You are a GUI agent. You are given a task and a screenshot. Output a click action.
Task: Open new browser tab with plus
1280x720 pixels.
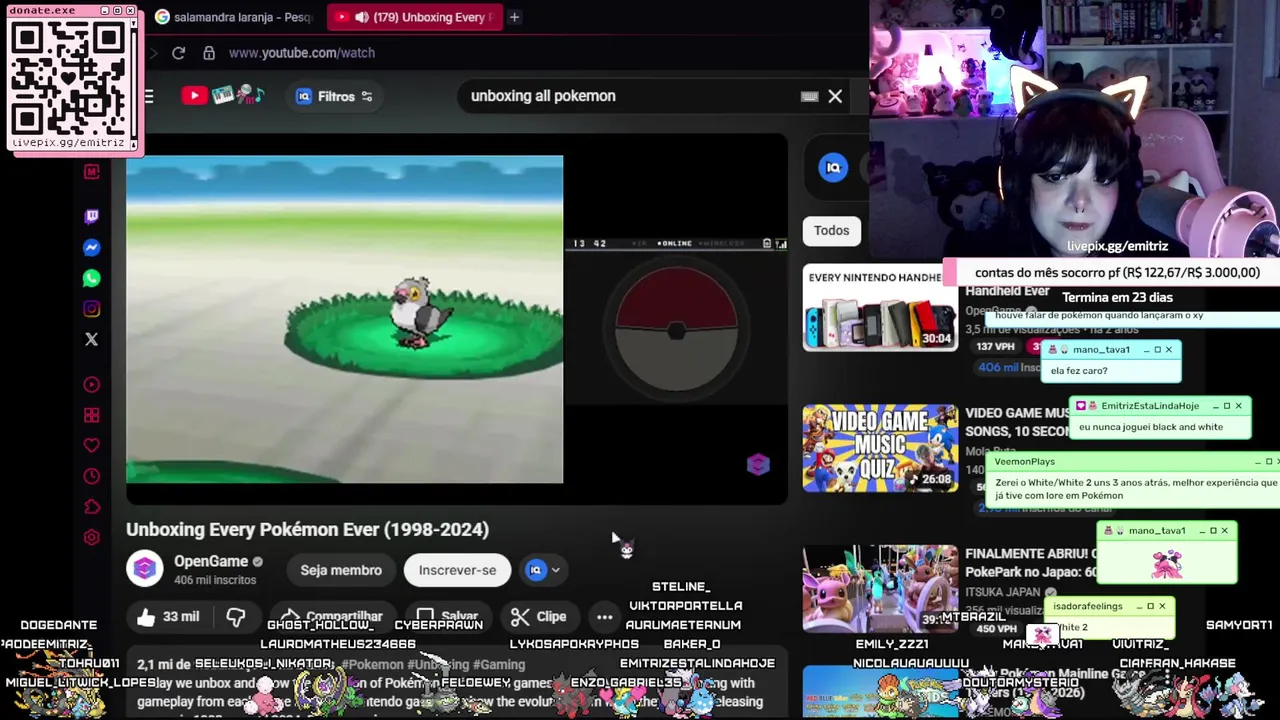click(x=514, y=17)
